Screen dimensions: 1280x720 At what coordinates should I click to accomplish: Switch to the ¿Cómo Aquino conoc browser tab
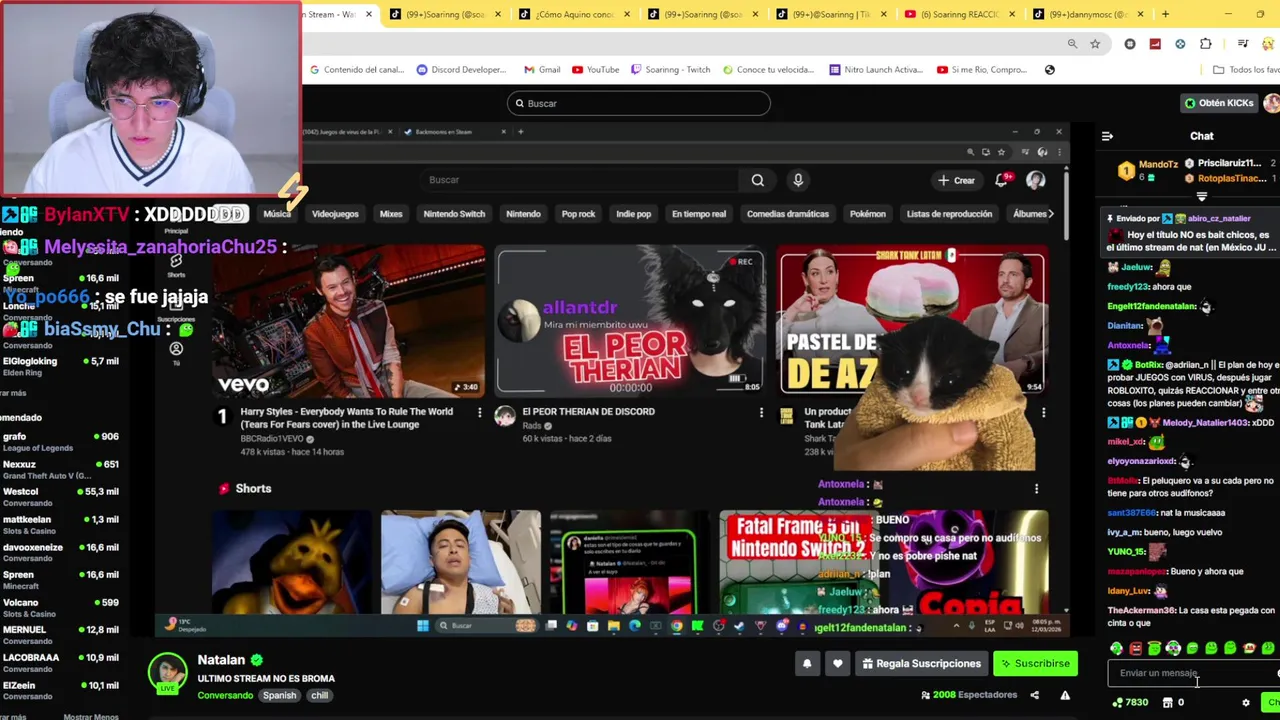pyautogui.click(x=574, y=14)
